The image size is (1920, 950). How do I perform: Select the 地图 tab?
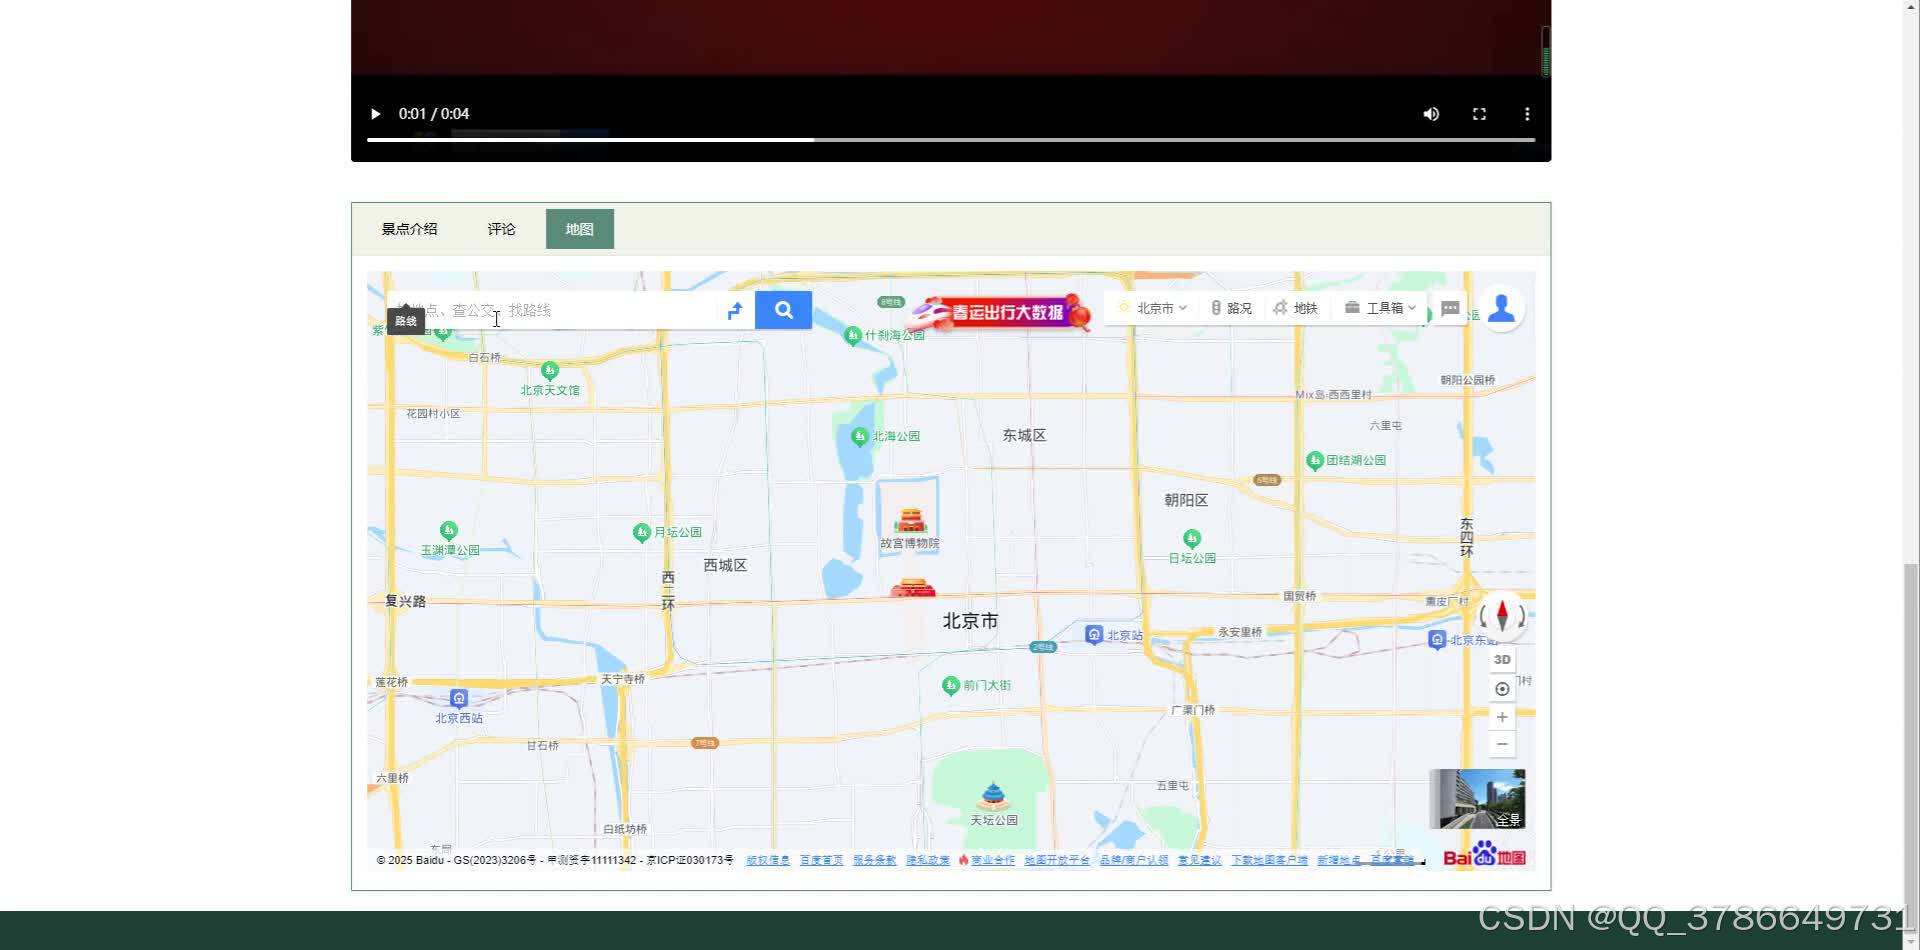(x=580, y=229)
